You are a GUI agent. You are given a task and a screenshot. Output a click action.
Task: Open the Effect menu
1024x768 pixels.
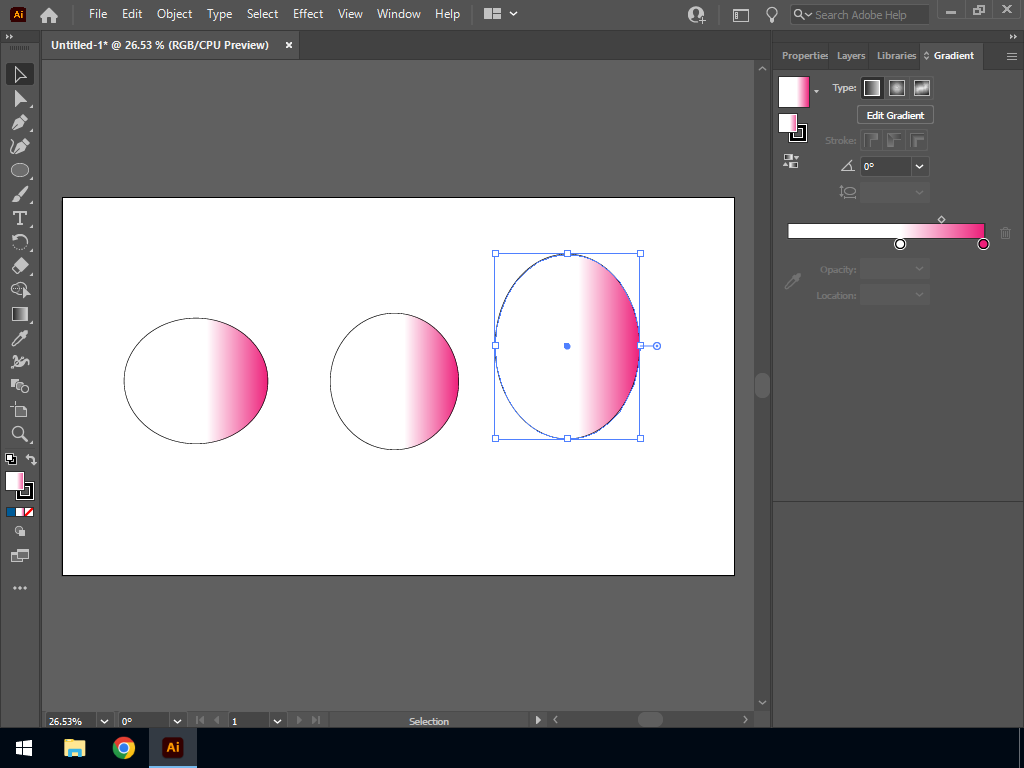point(308,14)
